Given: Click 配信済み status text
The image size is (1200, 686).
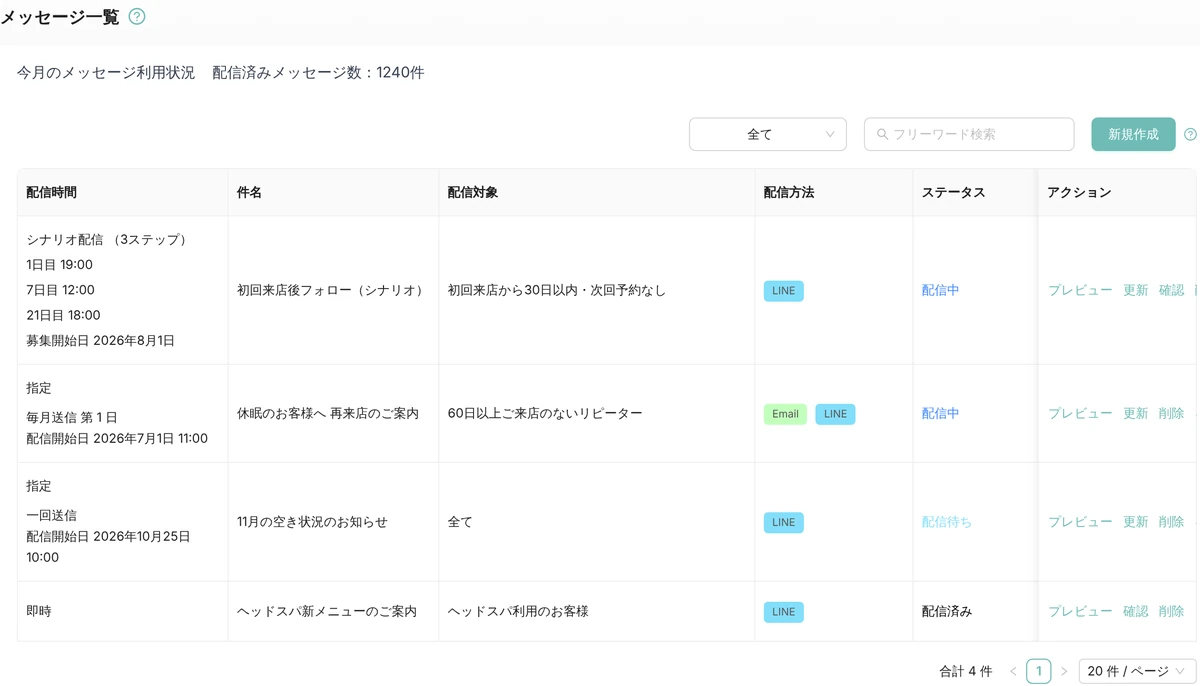Looking at the screenshot, I should (x=947, y=611).
